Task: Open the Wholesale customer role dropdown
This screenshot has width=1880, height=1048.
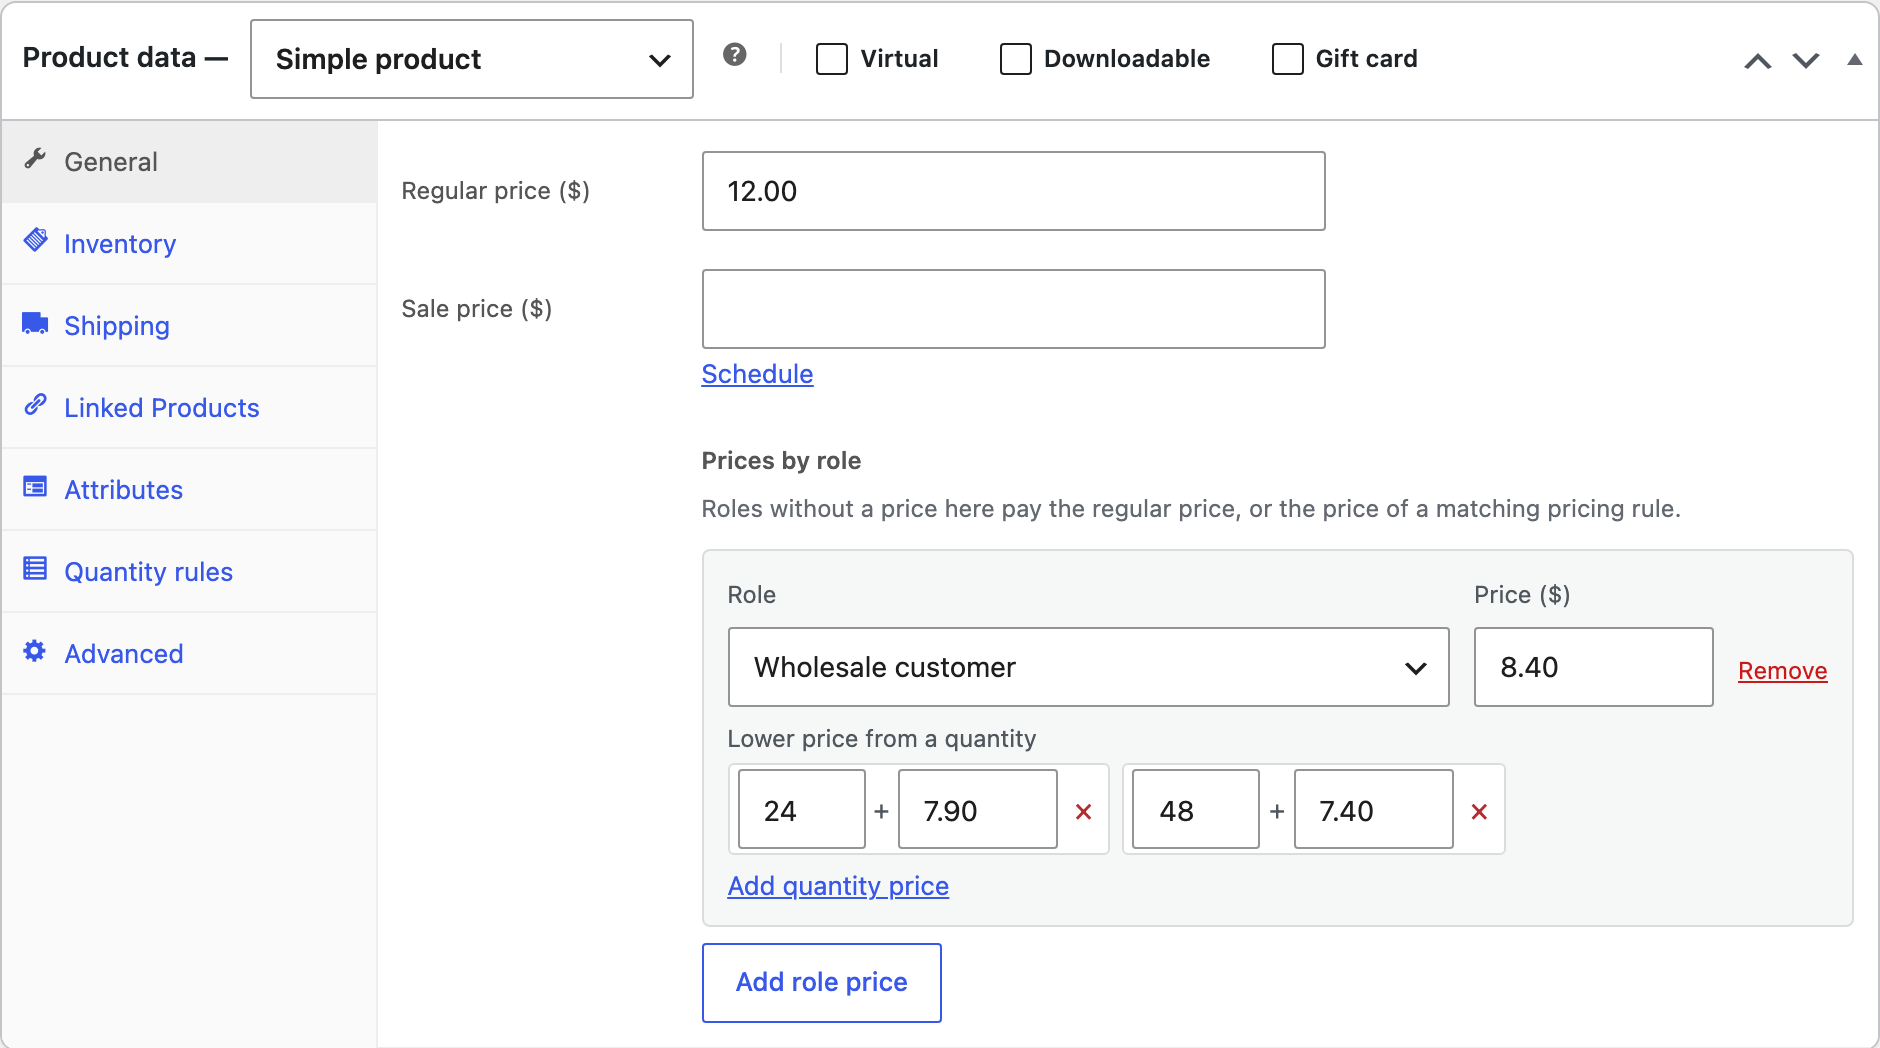Action: 1089,667
